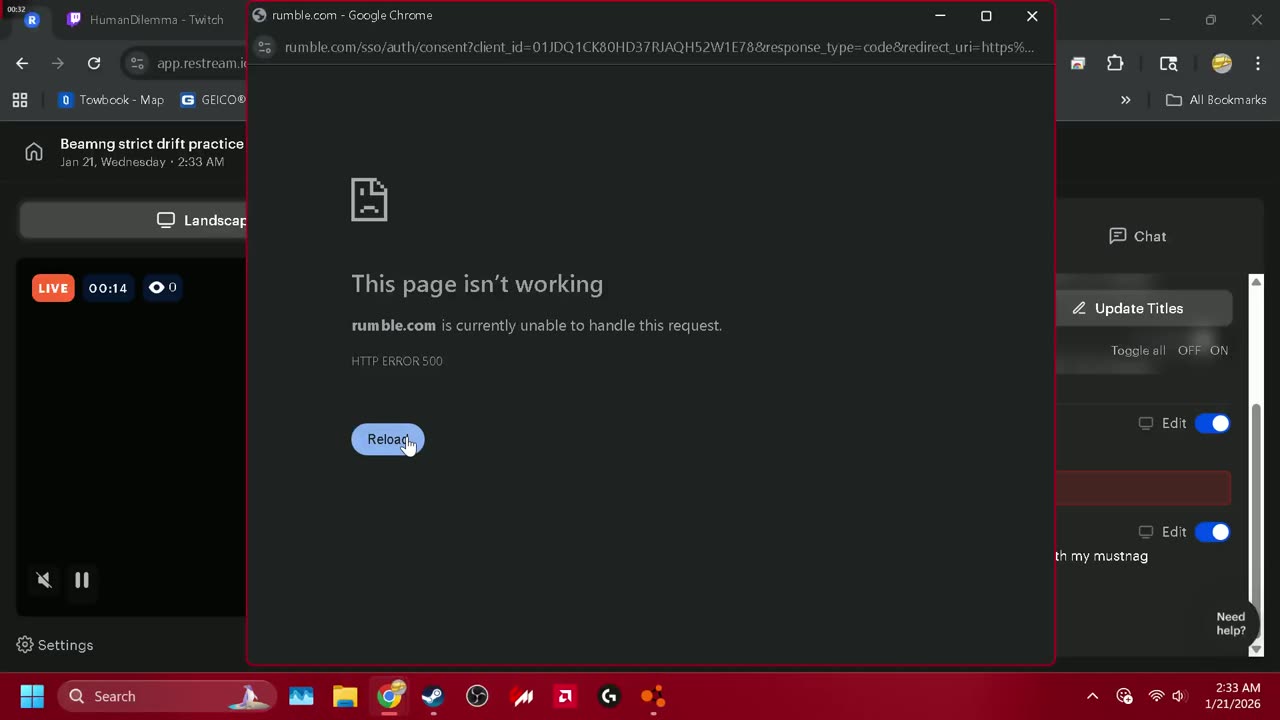The height and width of the screenshot is (720, 1280).
Task: Select the Restream tab with R icon
Action: [x=32, y=19]
